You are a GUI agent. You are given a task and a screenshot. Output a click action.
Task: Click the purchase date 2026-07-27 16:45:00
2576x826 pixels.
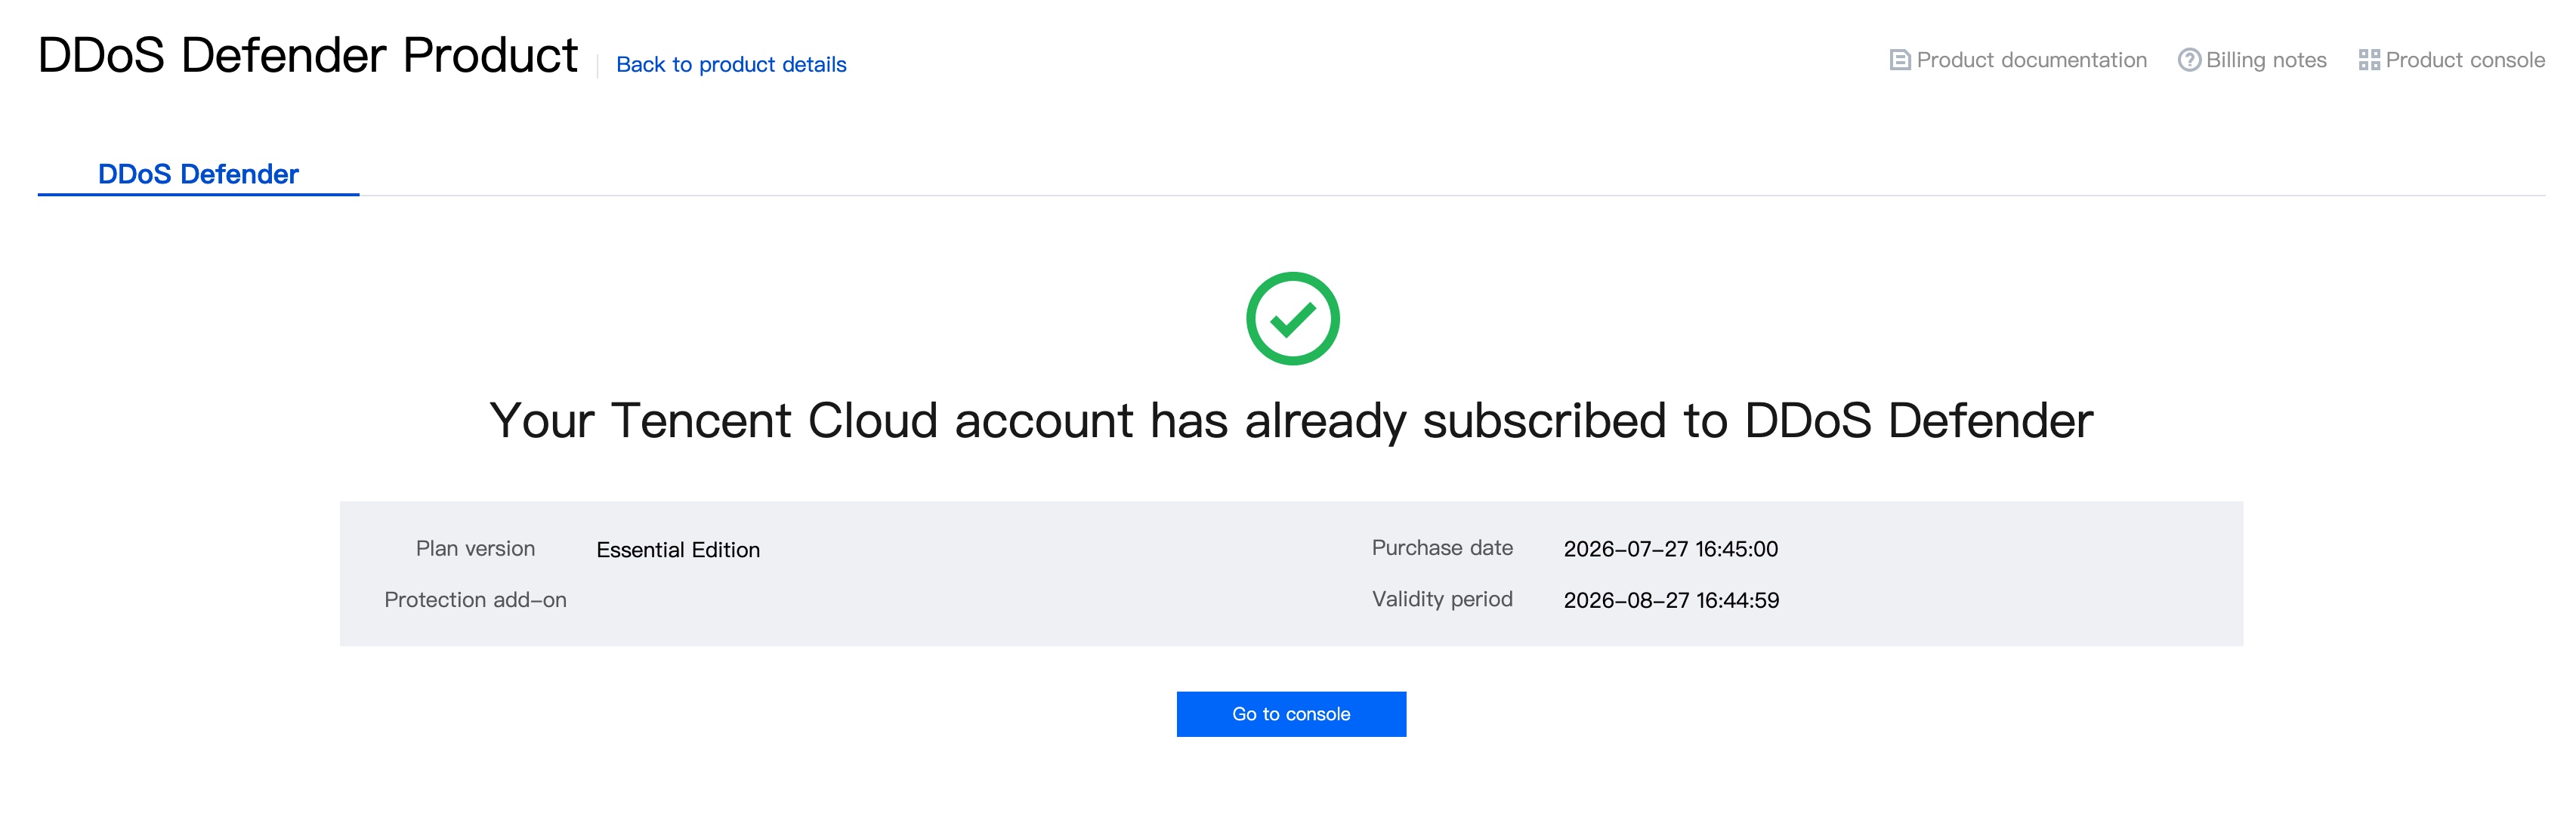[1671, 549]
